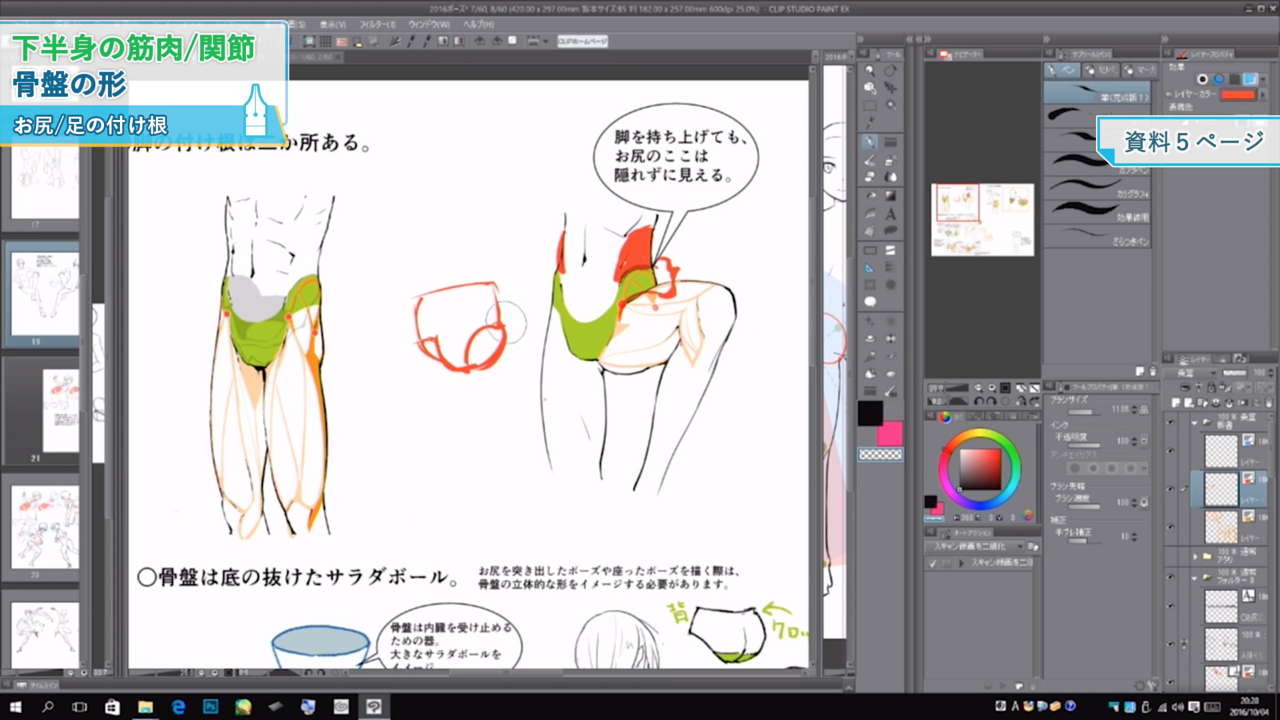Expand the collapsed folder in layer list
Screen dimensions: 1280x720
pos(1194,556)
